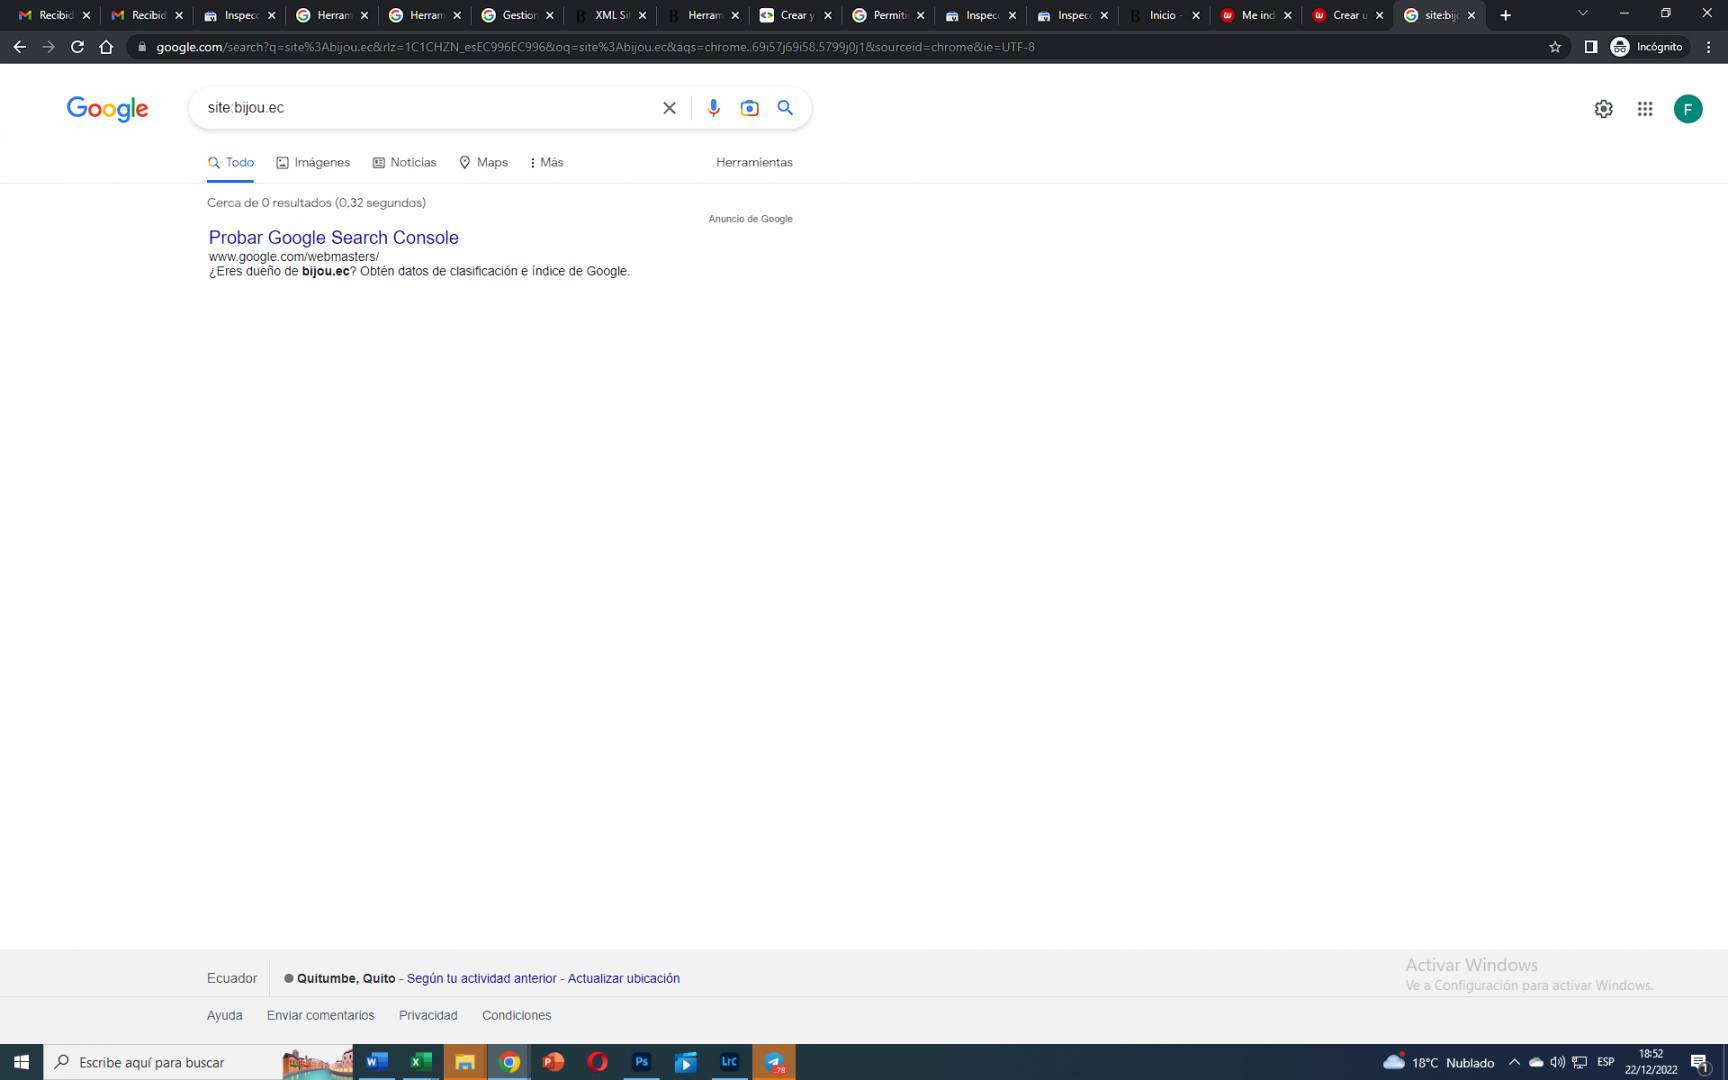
Task: Close the site:bijou.ec tab
Action: 1471,15
